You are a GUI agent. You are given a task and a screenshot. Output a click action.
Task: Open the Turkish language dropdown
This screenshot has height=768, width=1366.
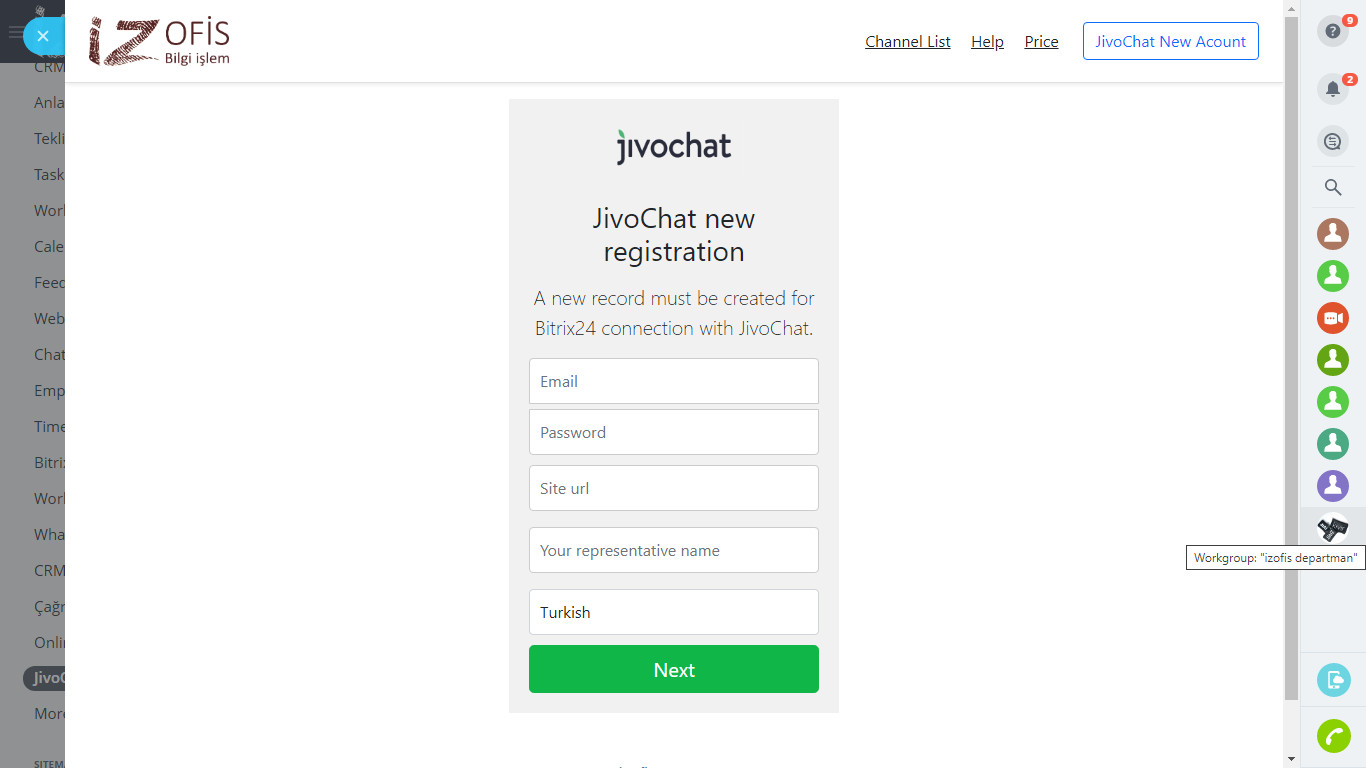click(x=673, y=612)
